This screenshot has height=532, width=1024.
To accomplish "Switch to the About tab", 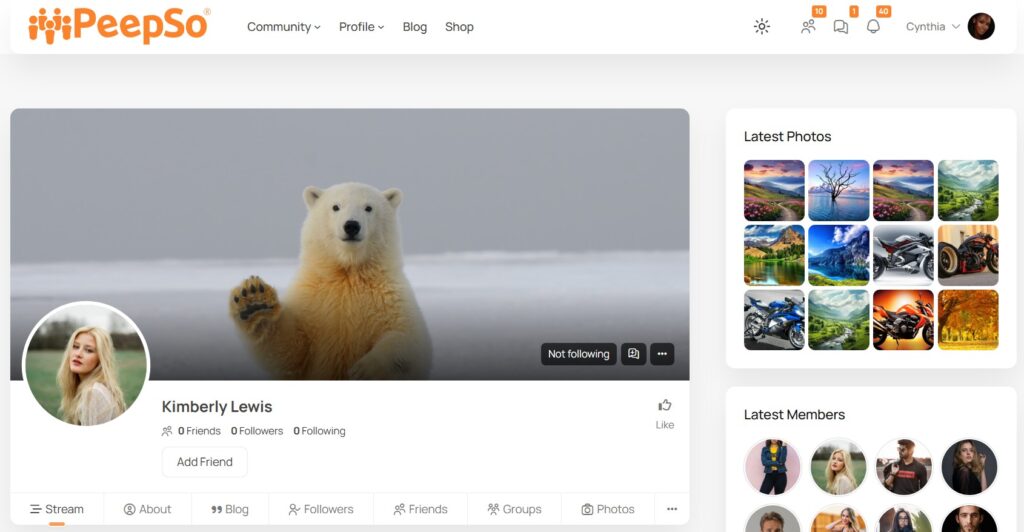I will coord(148,509).
